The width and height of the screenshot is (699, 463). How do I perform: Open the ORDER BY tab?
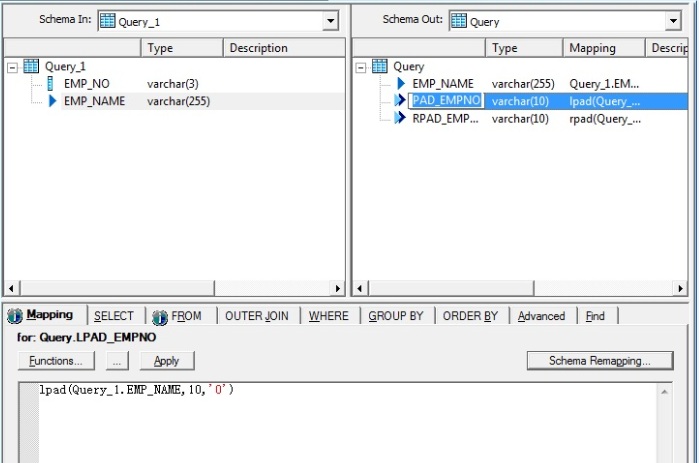pos(470,316)
